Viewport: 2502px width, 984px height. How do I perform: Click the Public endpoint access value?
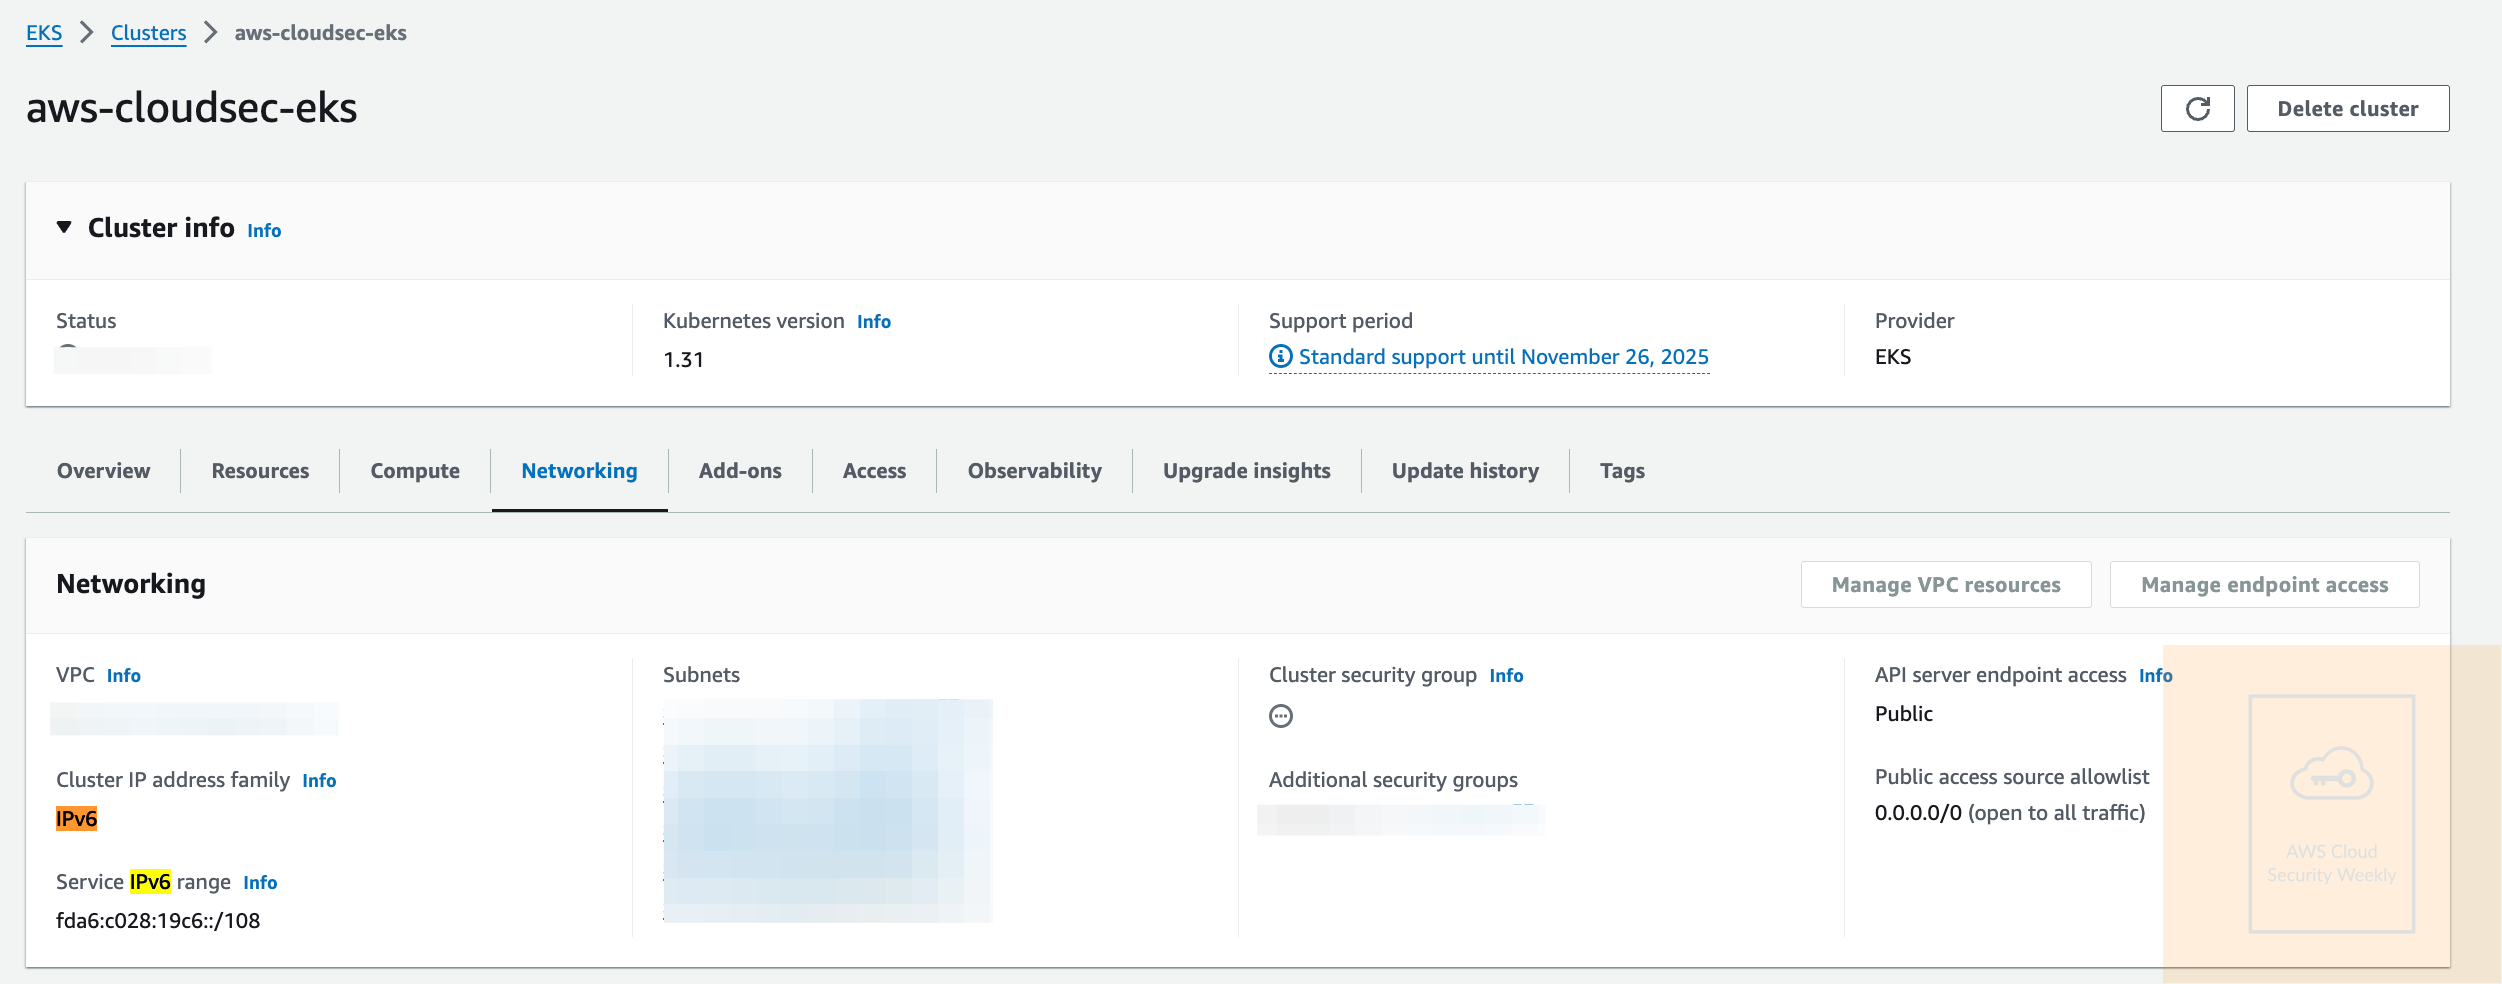coord(1903,714)
